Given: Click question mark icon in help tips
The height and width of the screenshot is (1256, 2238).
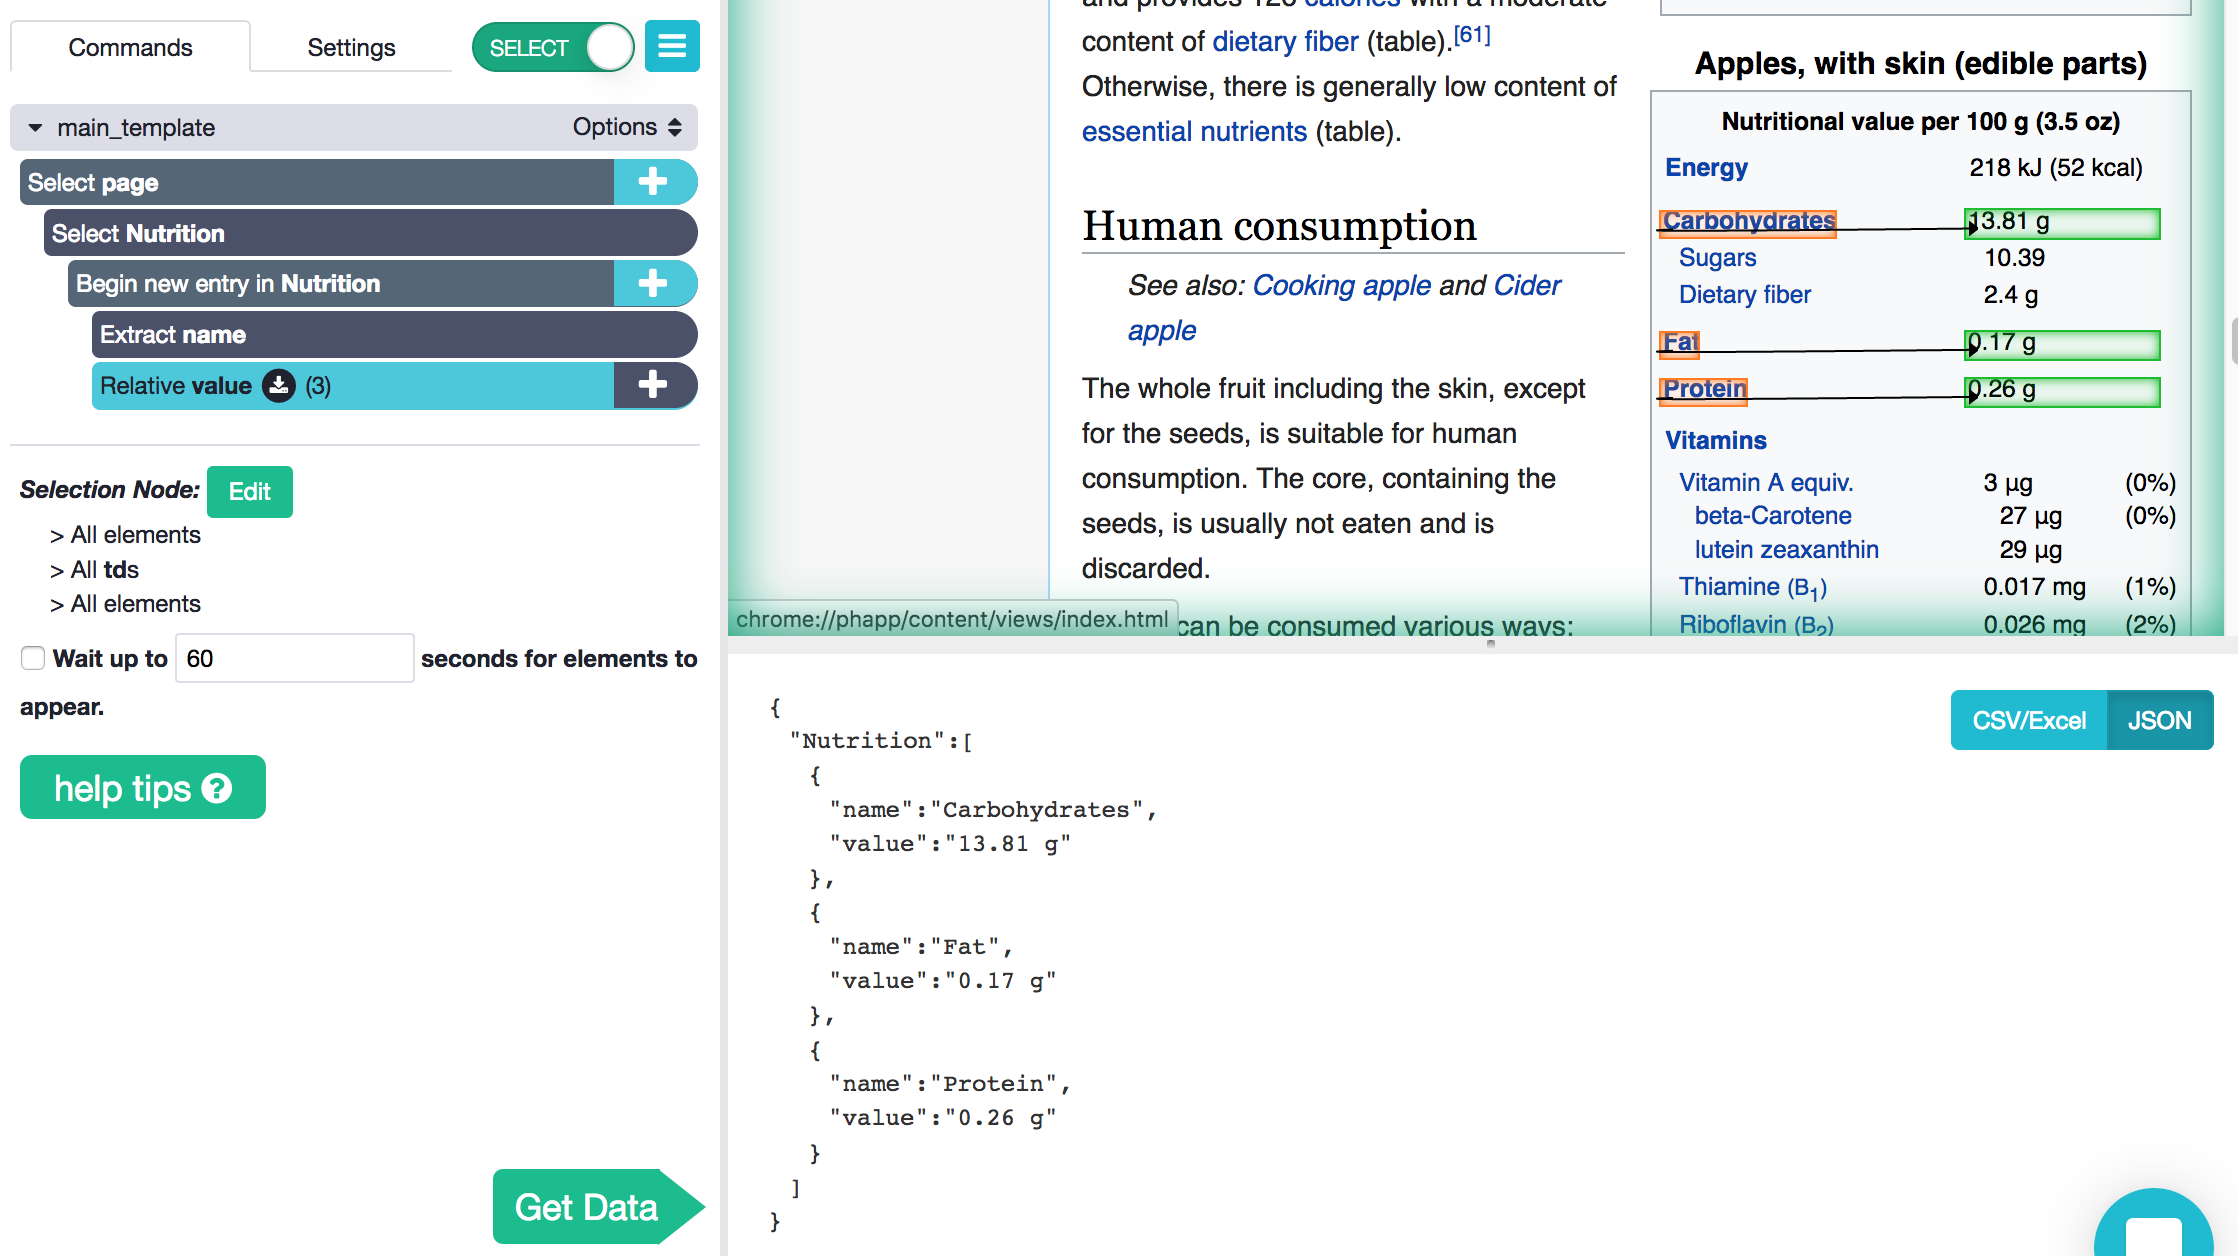Looking at the screenshot, I should click(x=217, y=788).
